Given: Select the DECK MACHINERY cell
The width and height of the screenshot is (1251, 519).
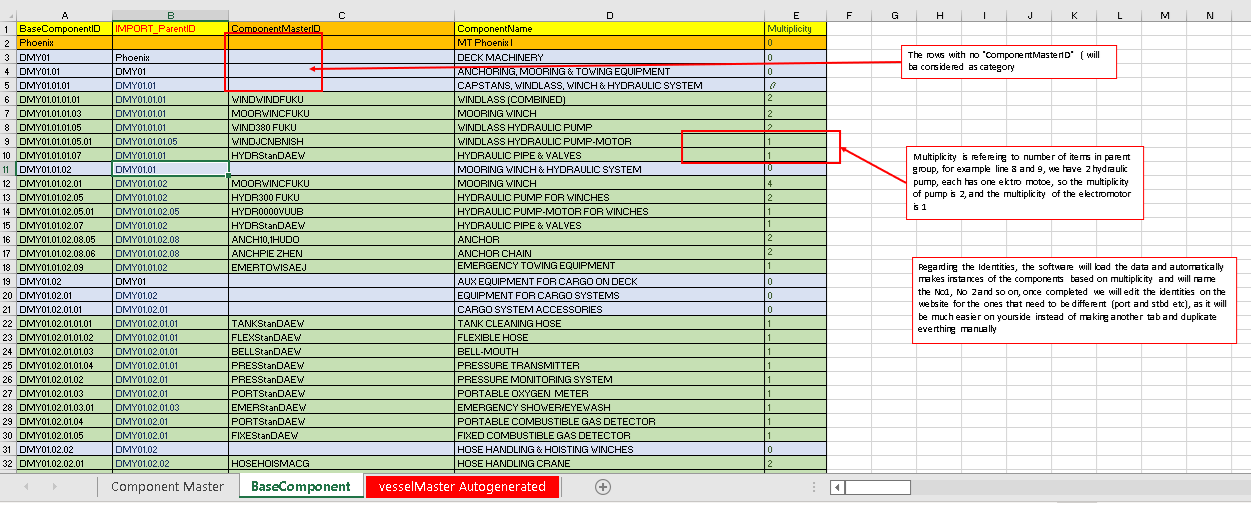Looking at the screenshot, I should [x=609, y=57].
